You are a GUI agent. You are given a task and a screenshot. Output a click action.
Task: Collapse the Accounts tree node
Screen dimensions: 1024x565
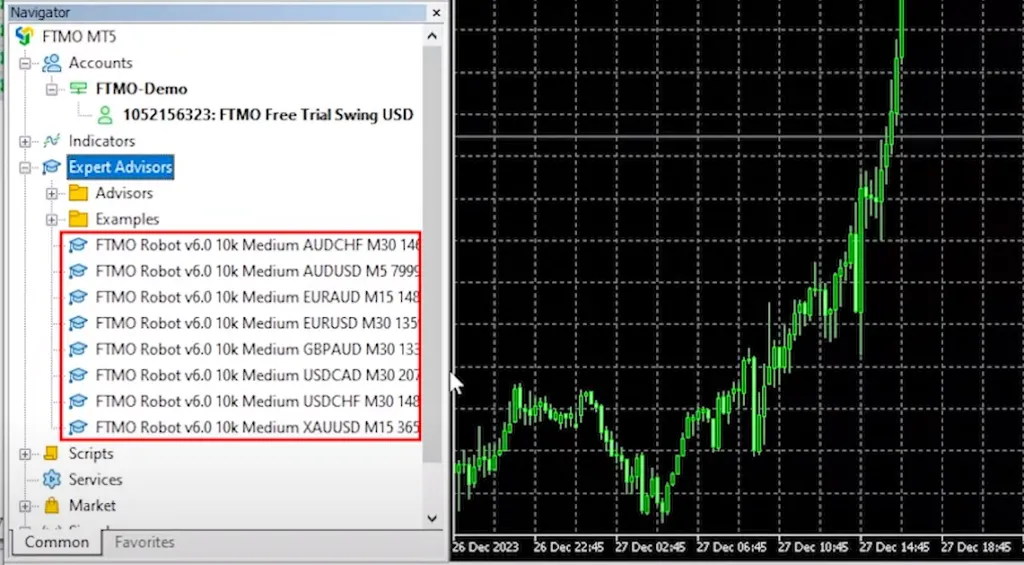(25, 63)
